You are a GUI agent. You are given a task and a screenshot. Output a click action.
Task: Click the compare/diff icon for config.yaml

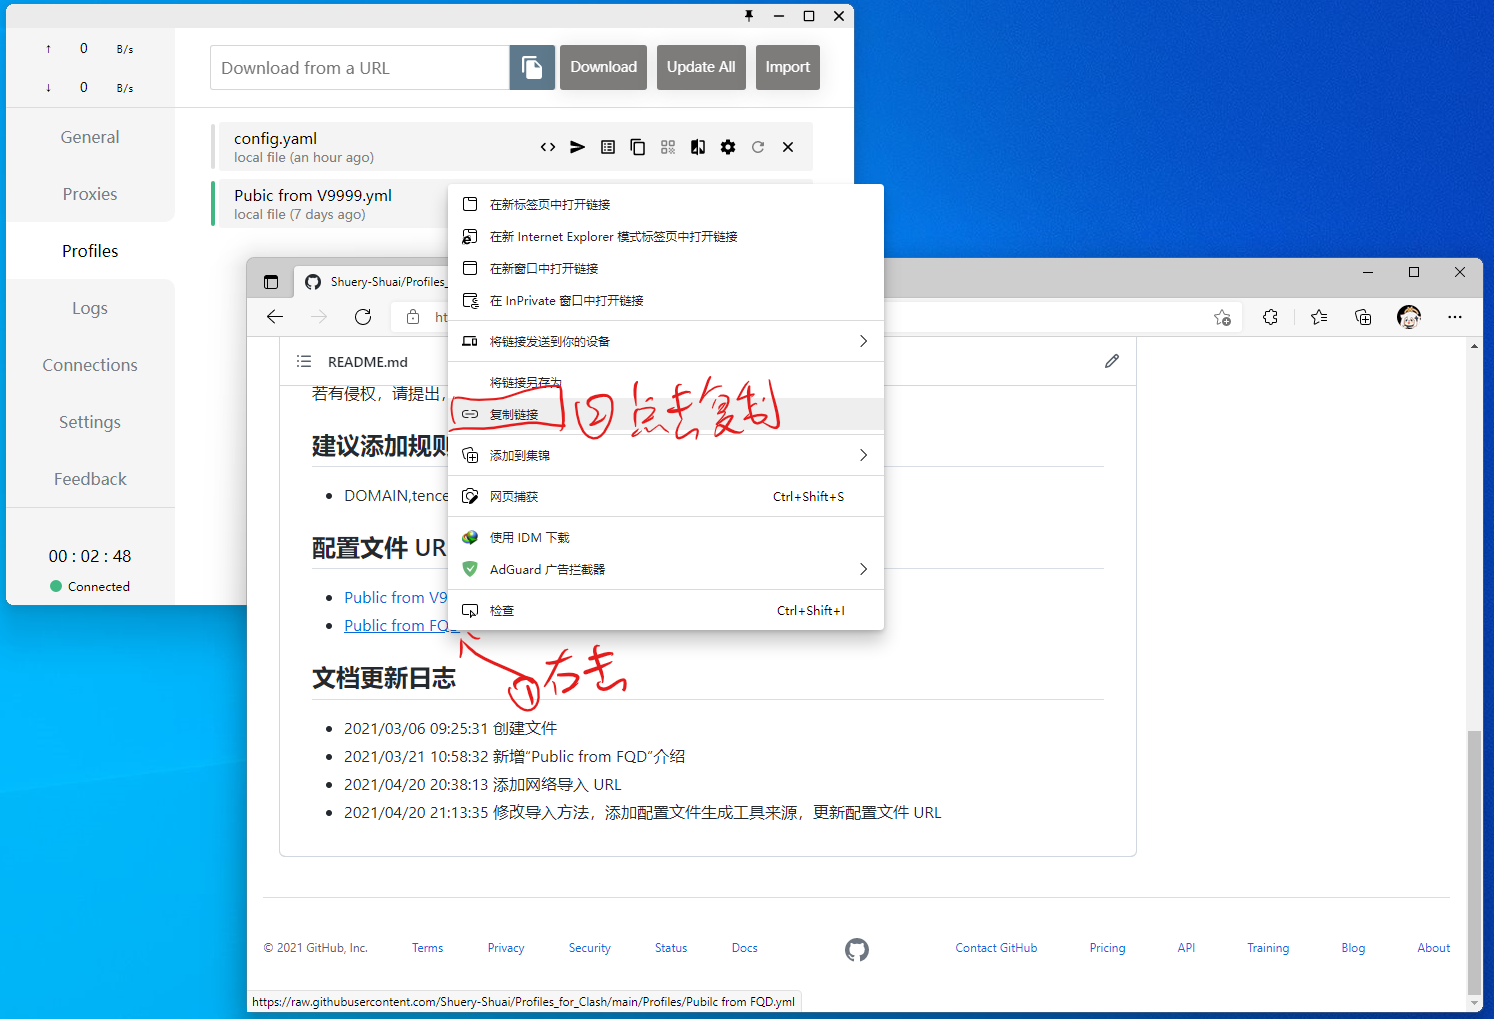tap(698, 147)
